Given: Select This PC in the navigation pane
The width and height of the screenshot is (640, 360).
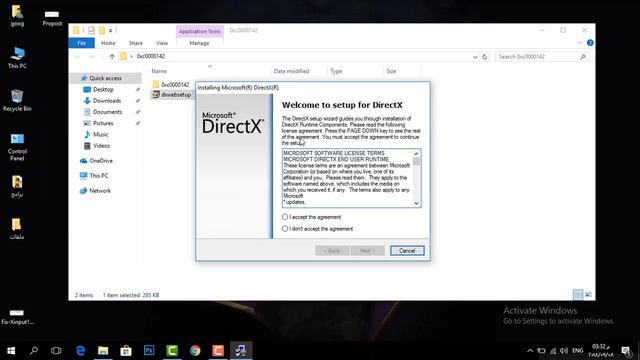Looking at the screenshot, I should coord(98,176).
